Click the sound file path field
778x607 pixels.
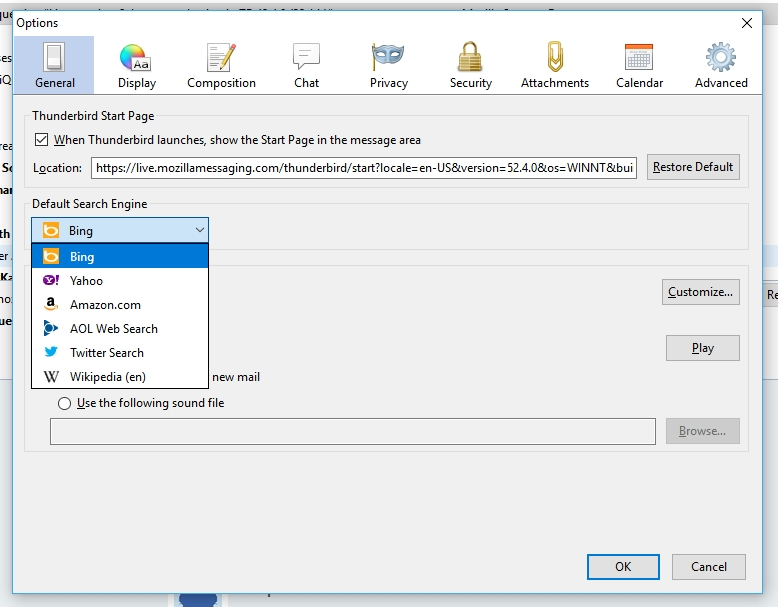pos(353,431)
